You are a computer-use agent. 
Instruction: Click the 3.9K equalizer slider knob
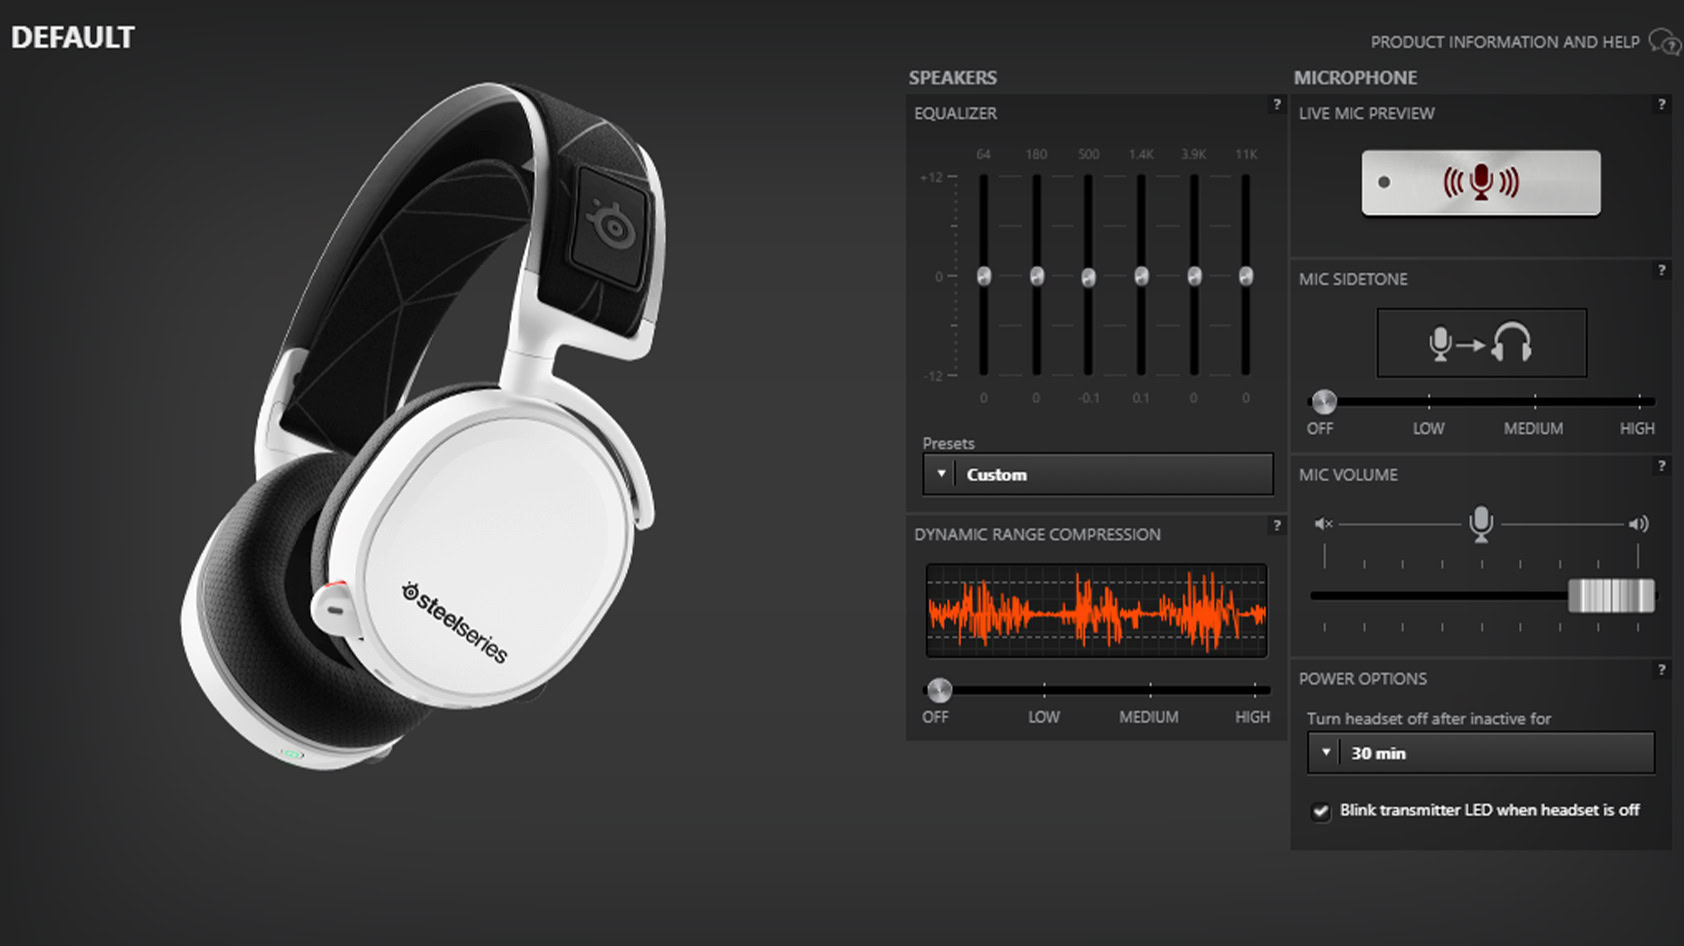click(x=1194, y=276)
